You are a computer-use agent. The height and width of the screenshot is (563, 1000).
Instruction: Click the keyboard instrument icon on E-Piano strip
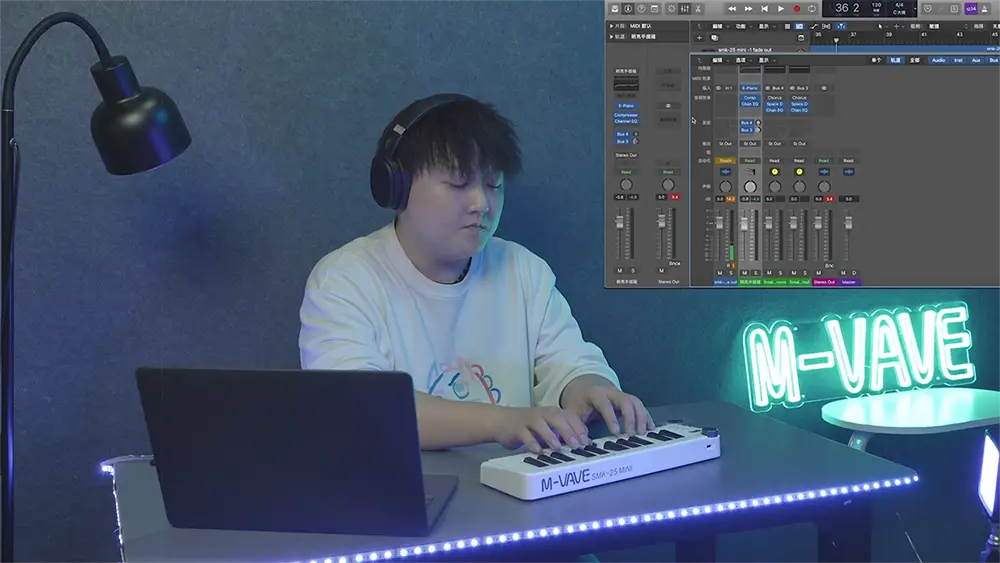(x=750, y=172)
